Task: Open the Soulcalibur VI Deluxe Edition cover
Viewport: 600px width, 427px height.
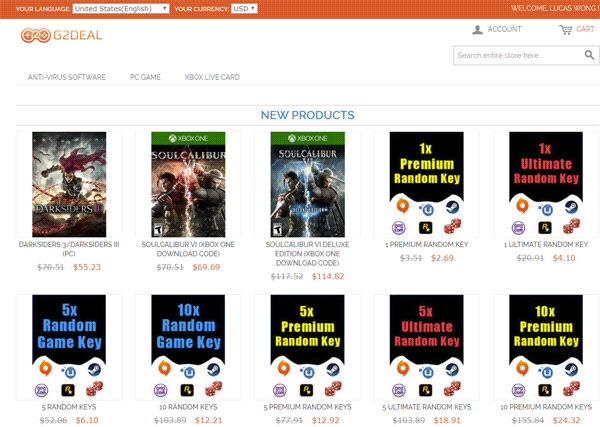Action: tap(308, 184)
